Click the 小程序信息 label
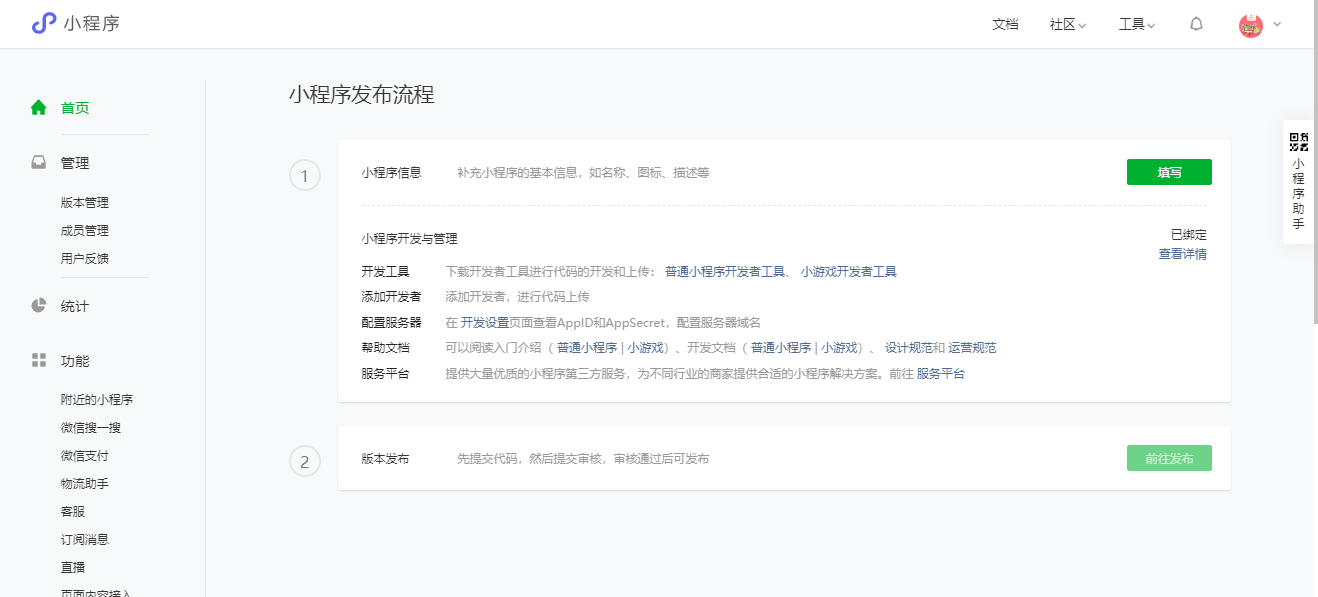 pyautogui.click(x=392, y=172)
